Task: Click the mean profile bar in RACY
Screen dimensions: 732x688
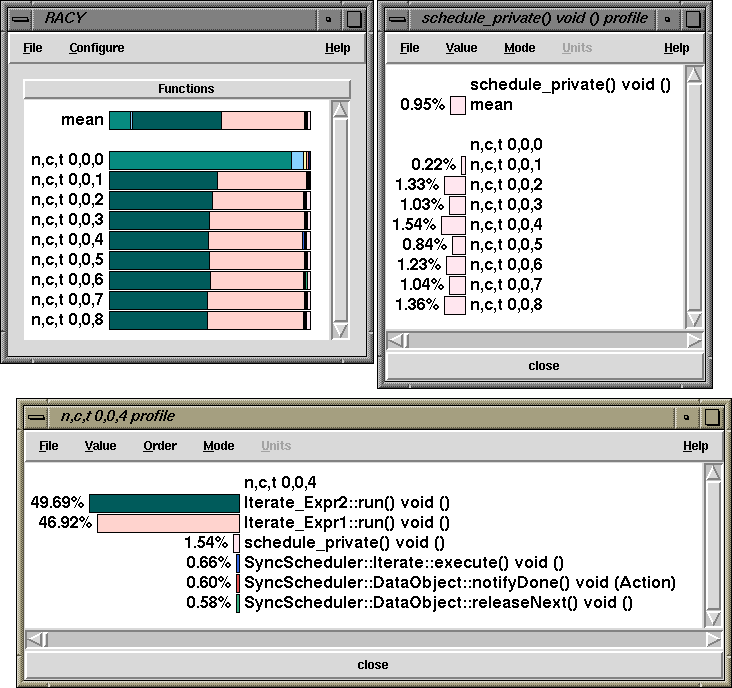Action: tap(210, 120)
